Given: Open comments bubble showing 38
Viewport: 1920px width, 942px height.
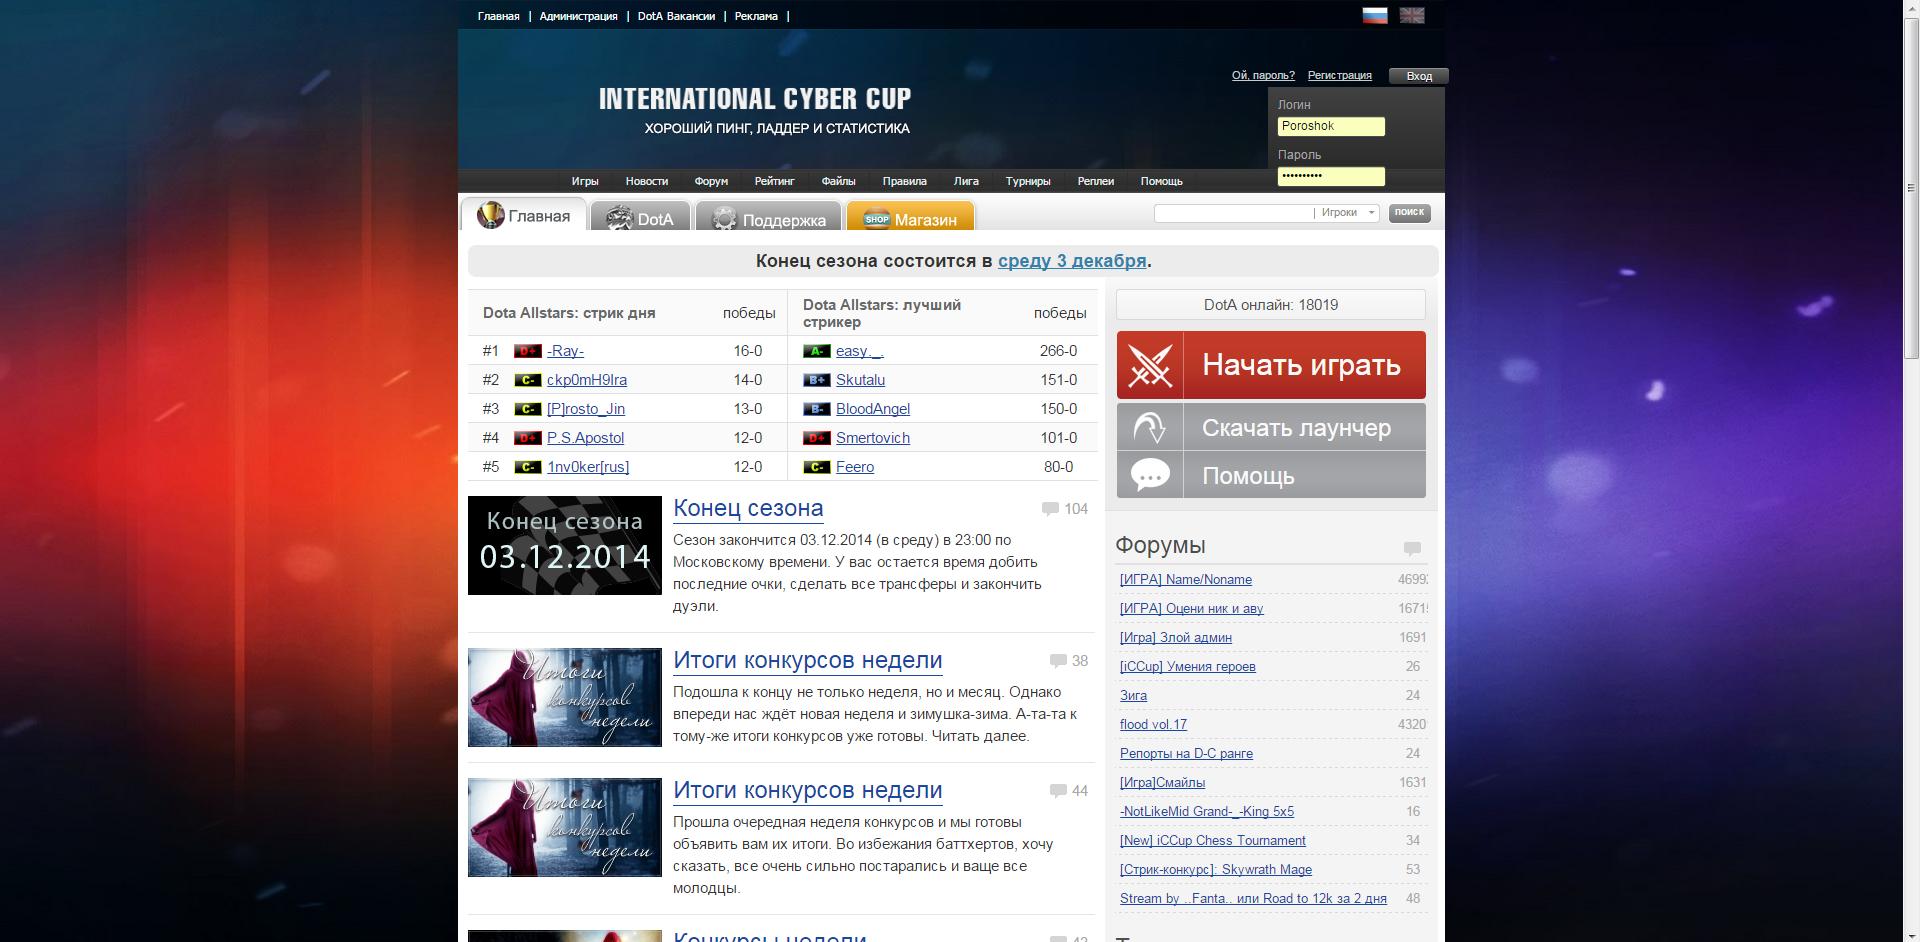Looking at the screenshot, I should 1058,661.
